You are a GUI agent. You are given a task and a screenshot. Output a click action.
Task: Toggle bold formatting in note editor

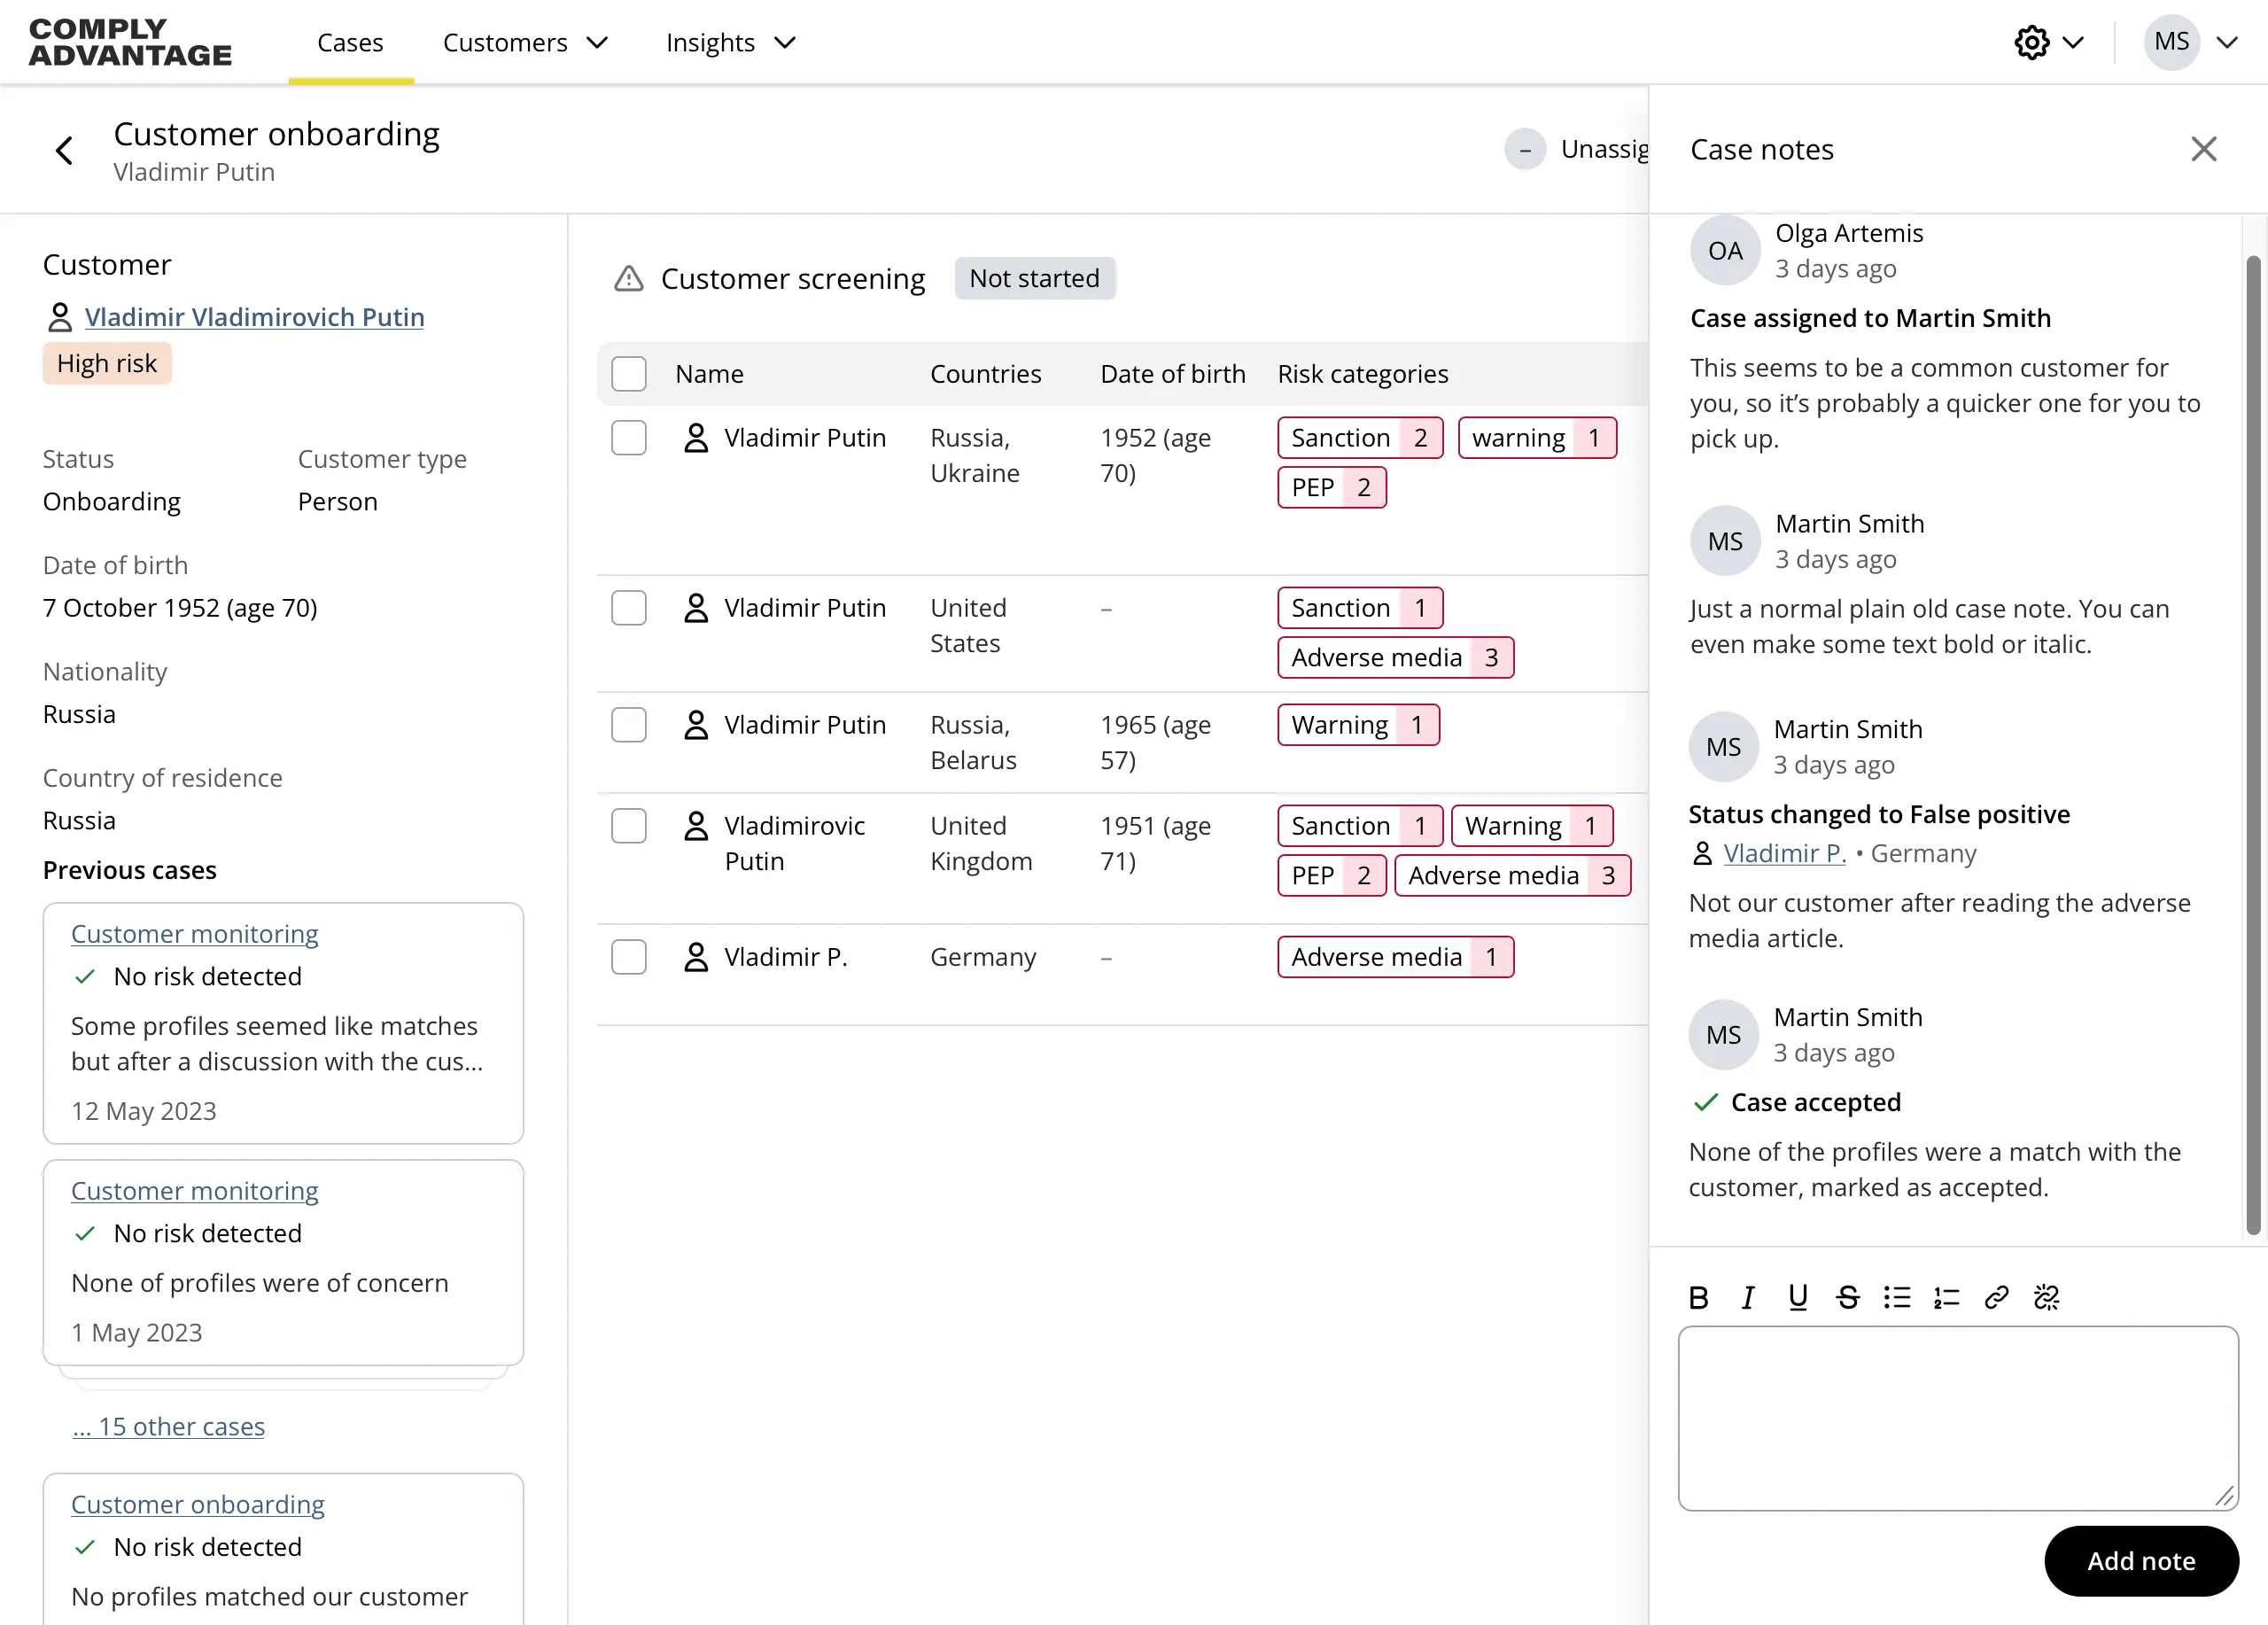[x=1698, y=1297]
